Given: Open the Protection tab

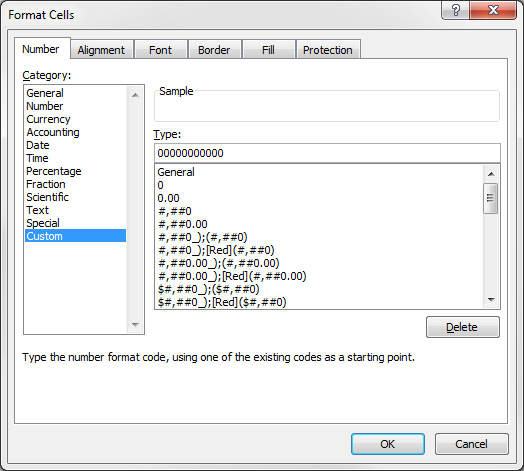Looking at the screenshot, I should point(328,50).
